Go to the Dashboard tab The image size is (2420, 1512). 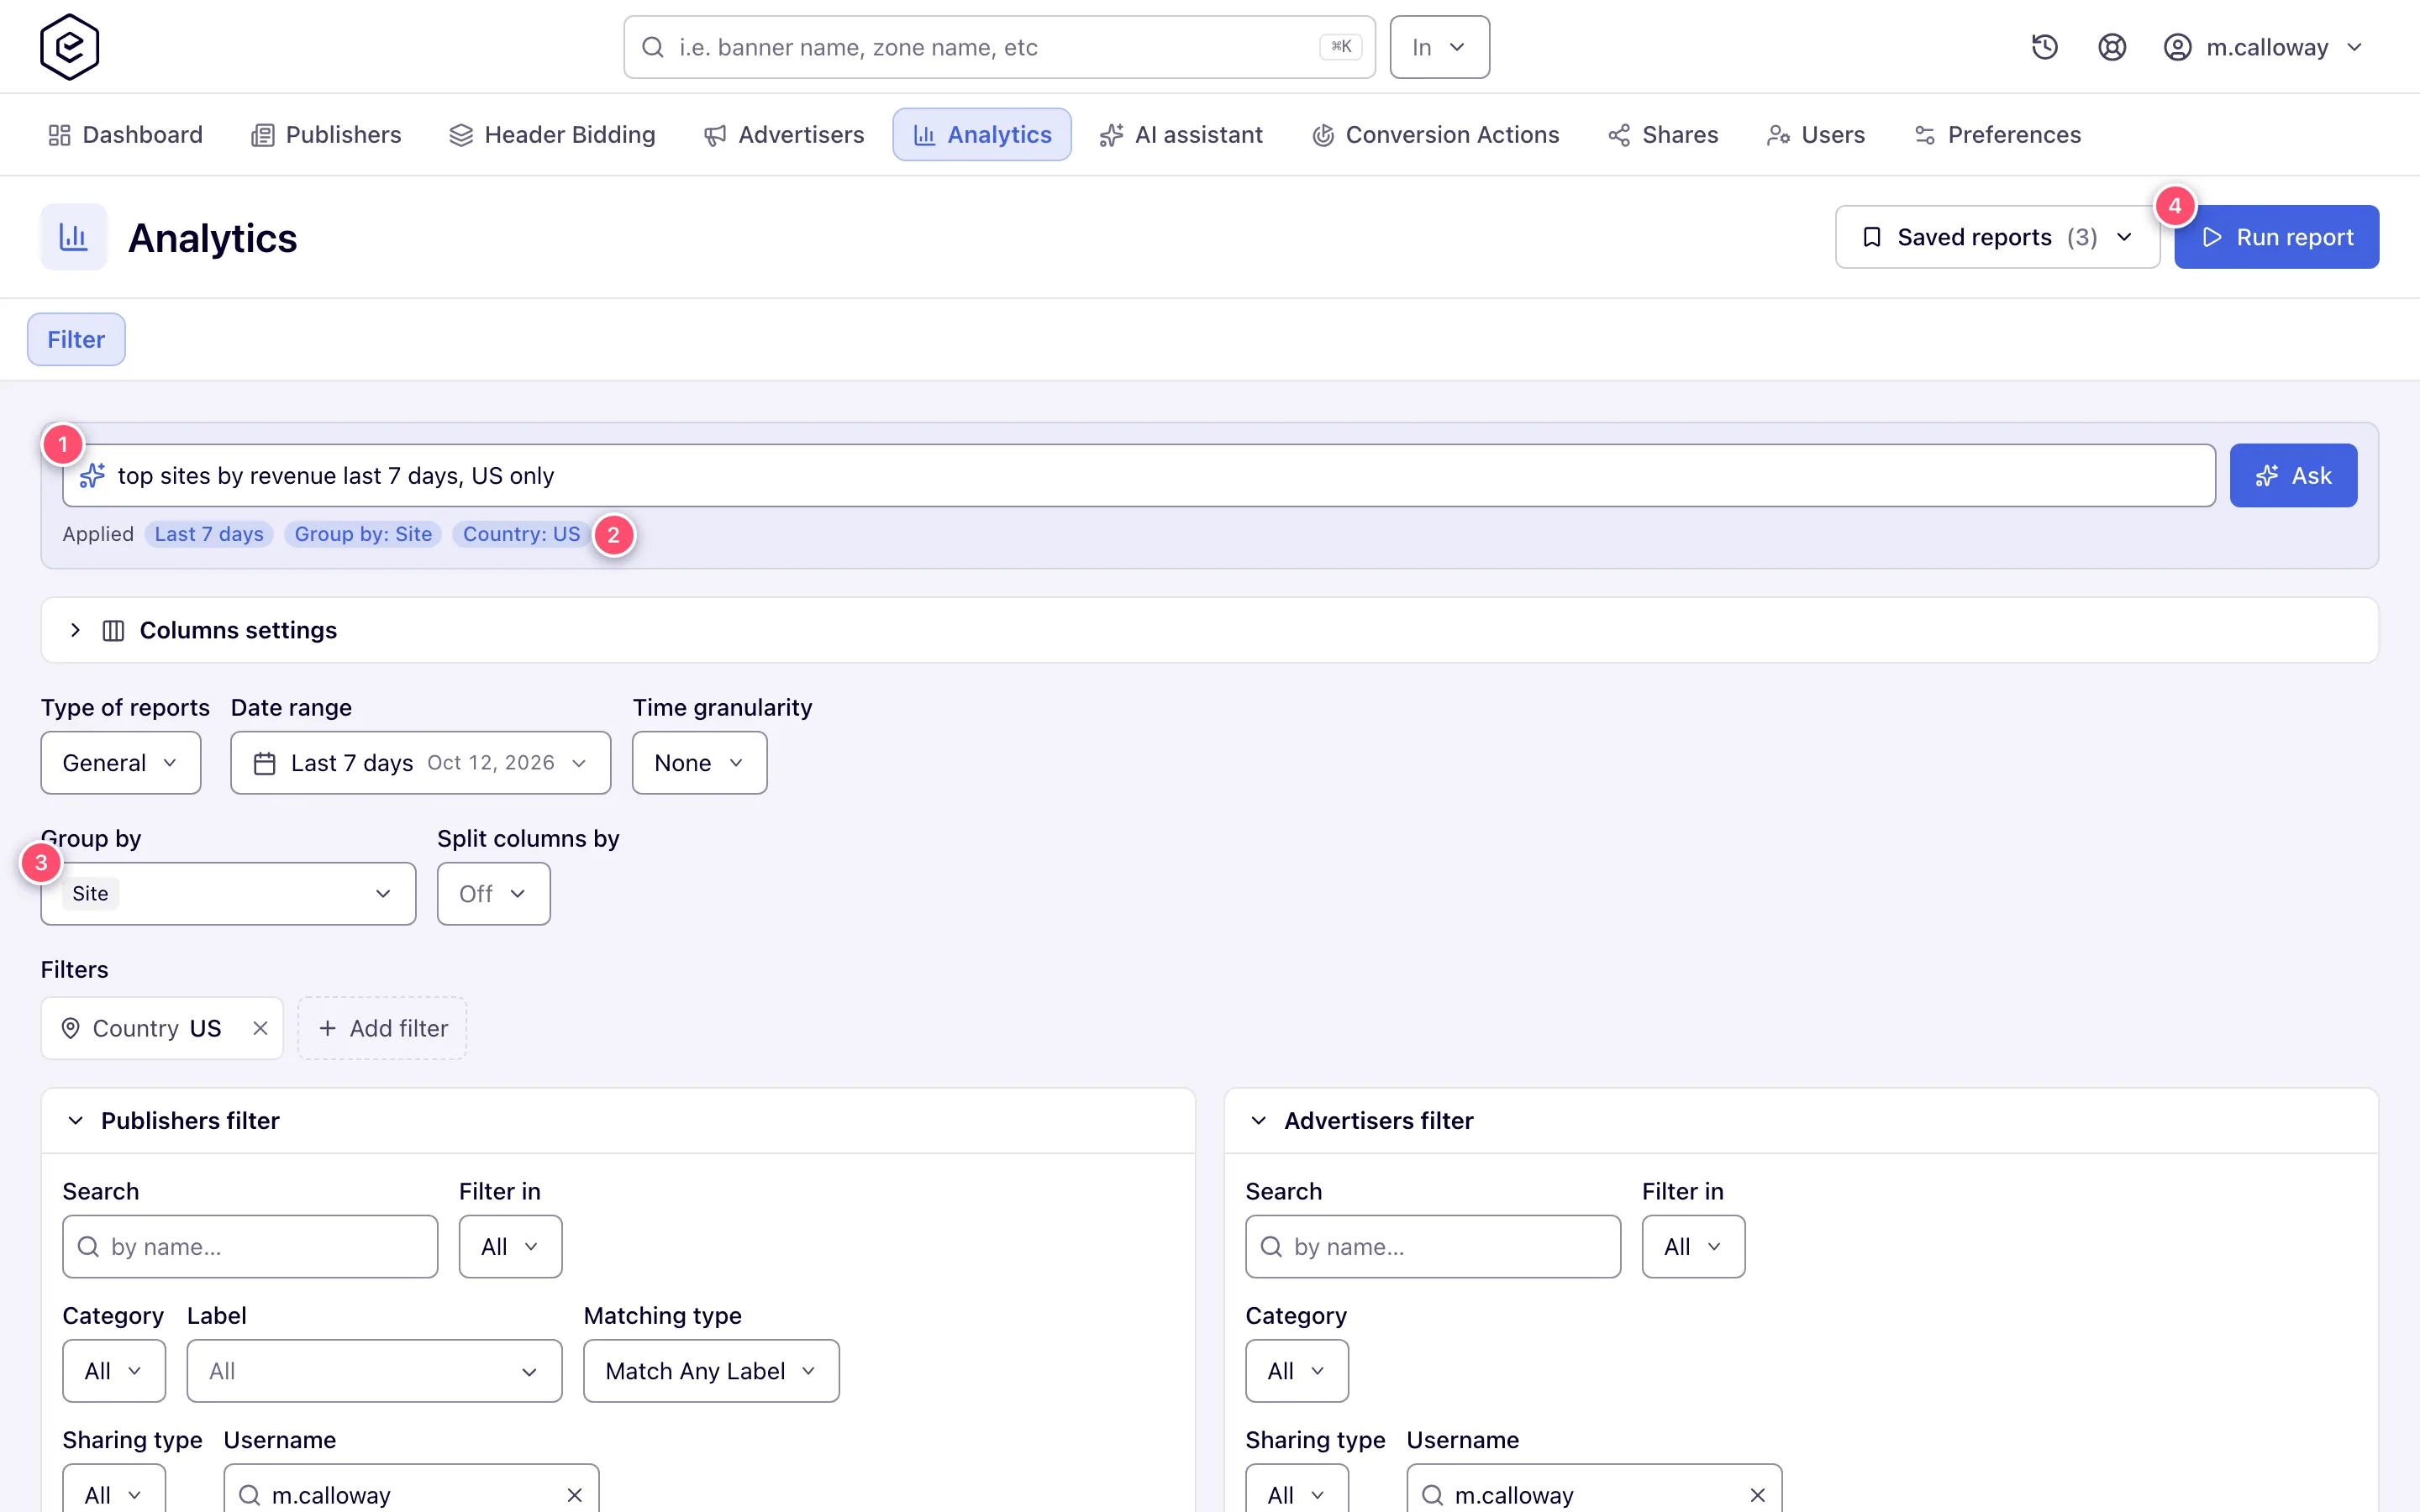point(125,135)
